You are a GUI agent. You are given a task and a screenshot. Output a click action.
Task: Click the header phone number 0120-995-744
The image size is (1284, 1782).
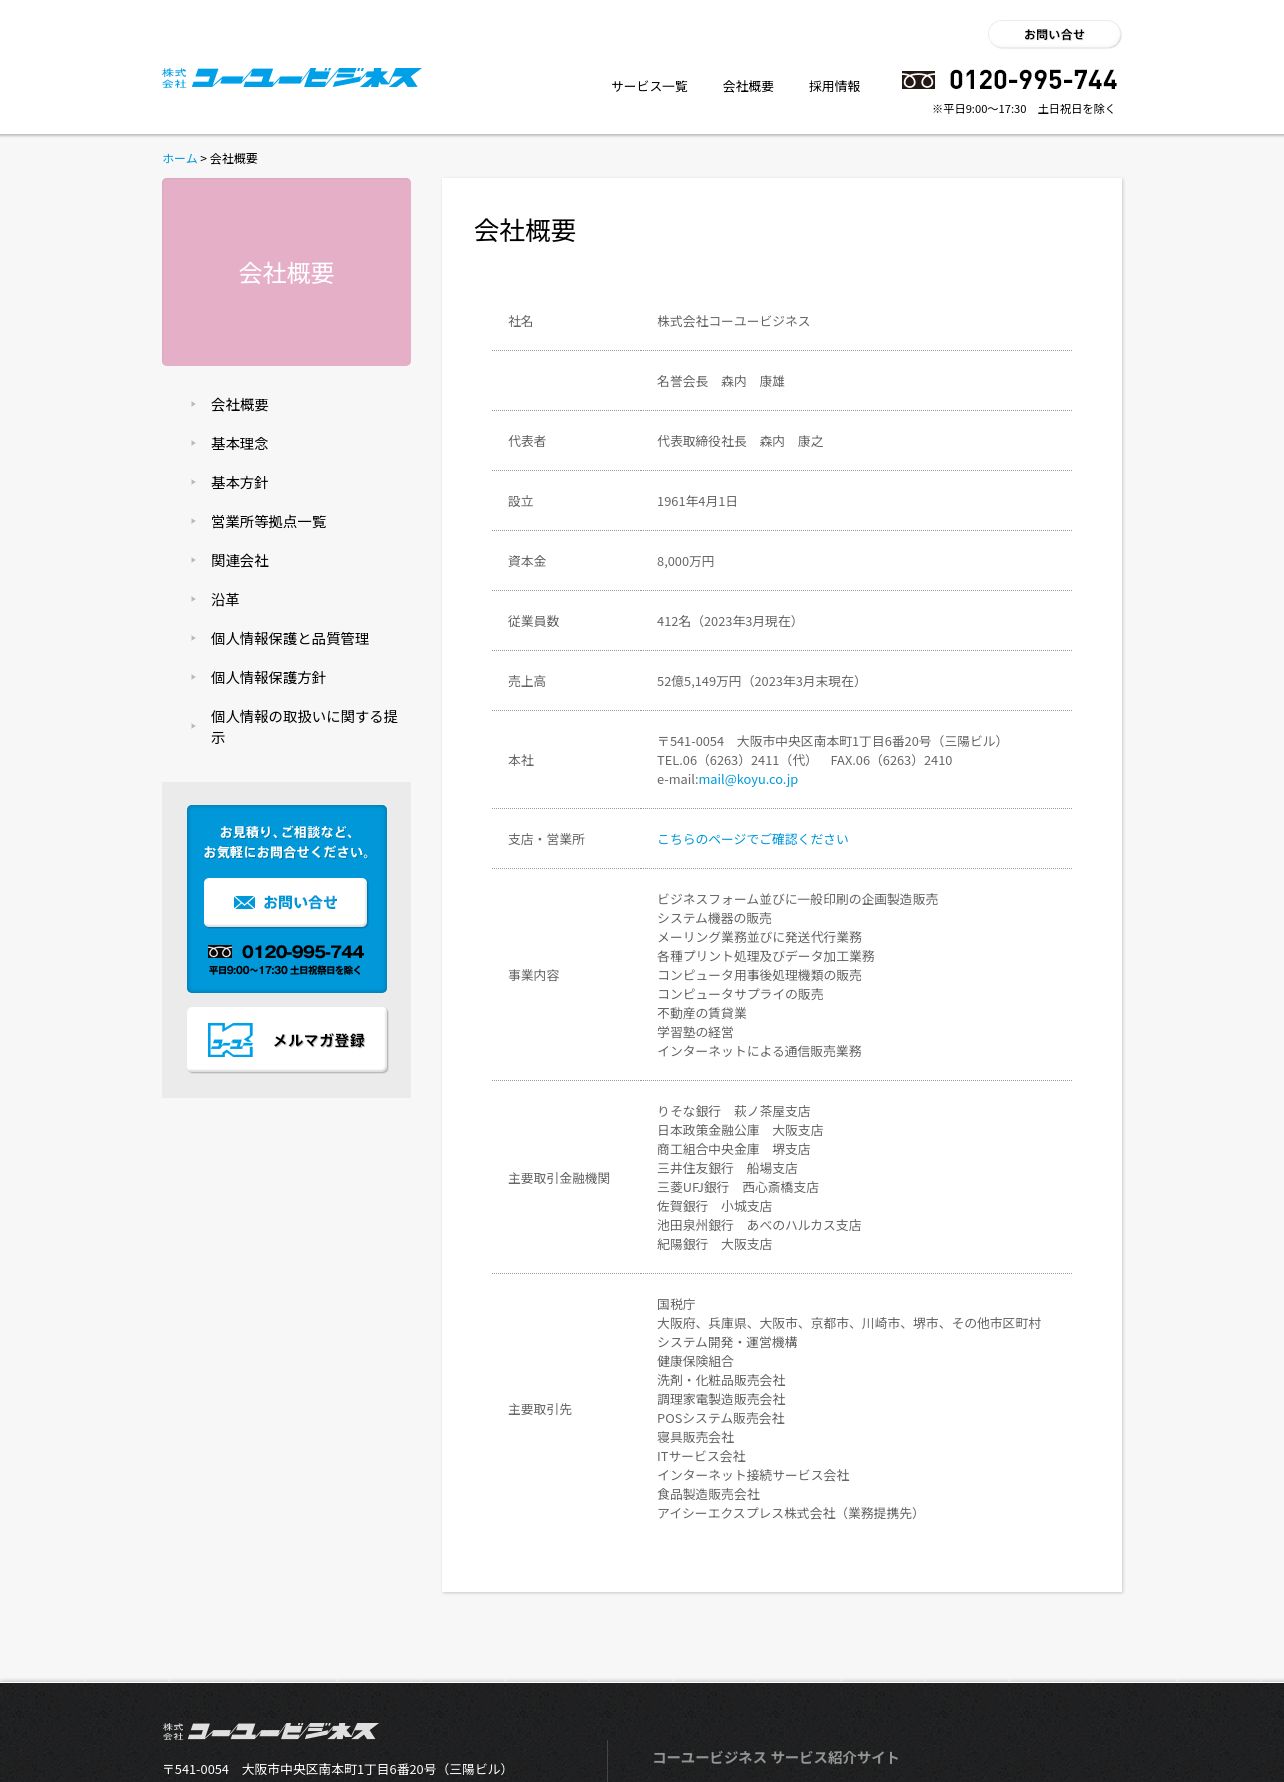click(1033, 80)
